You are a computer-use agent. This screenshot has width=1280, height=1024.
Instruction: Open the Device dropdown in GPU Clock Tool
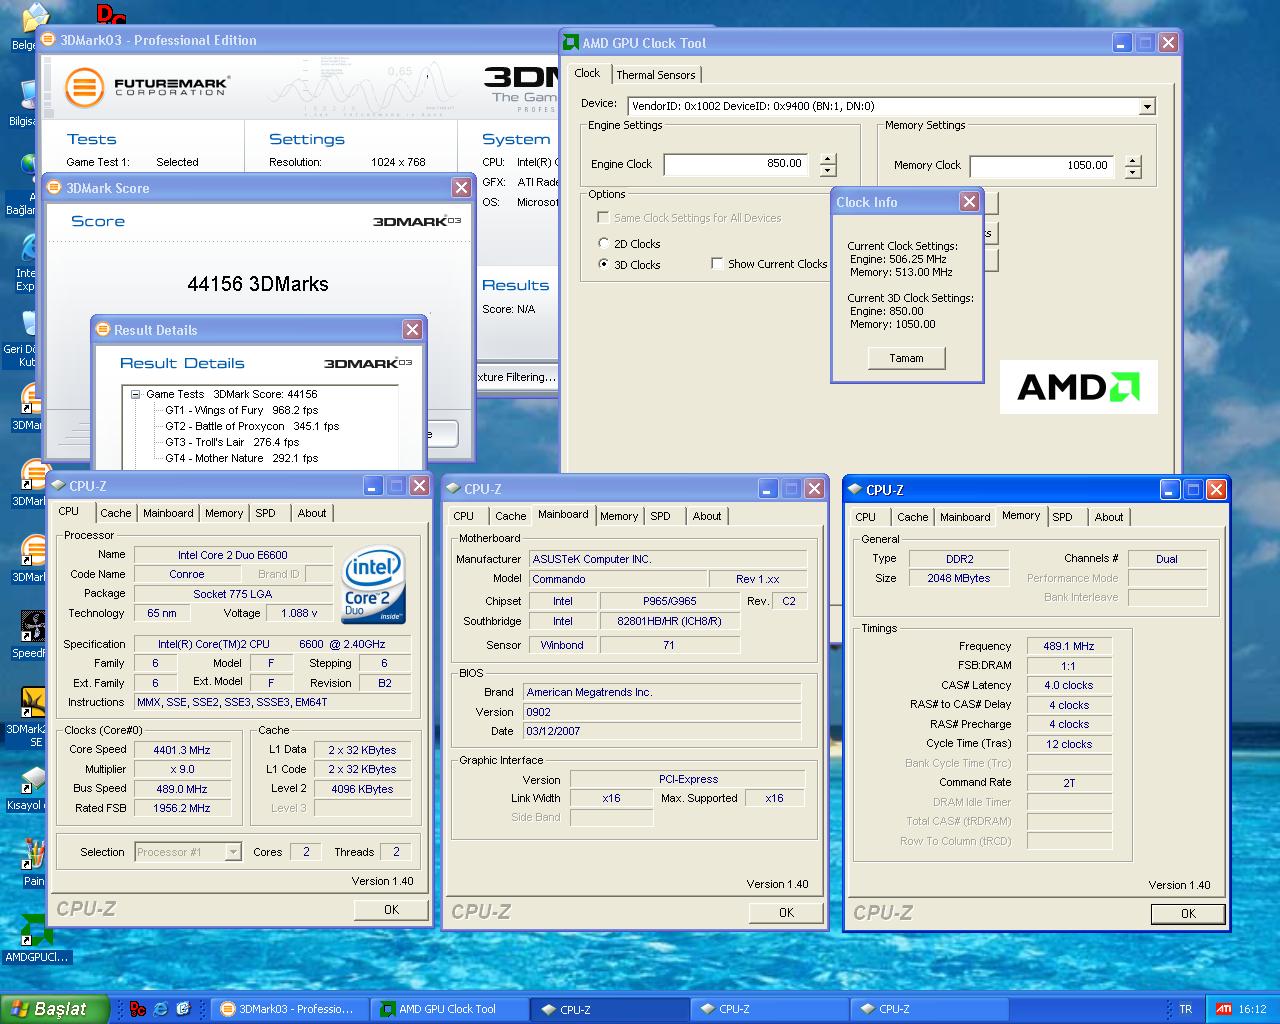click(x=1147, y=106)
